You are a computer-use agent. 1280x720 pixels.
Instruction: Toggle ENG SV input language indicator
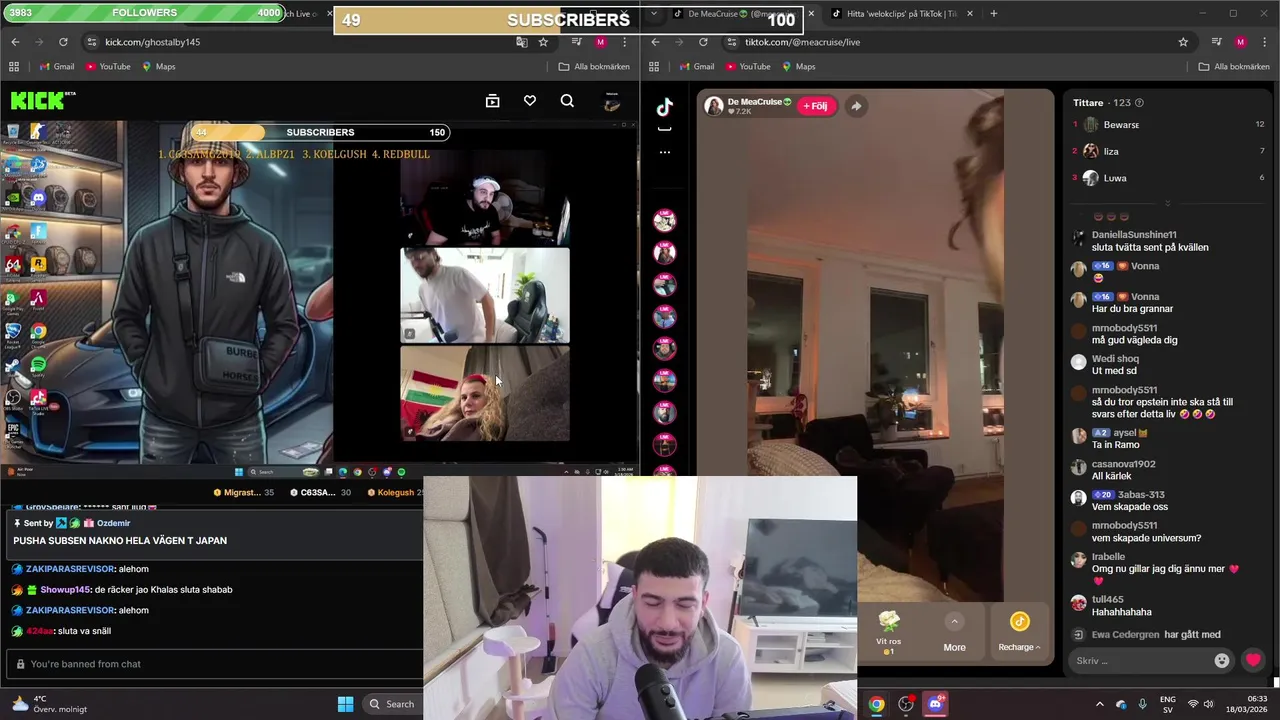pyautogui.click(x=1167, y=704)
